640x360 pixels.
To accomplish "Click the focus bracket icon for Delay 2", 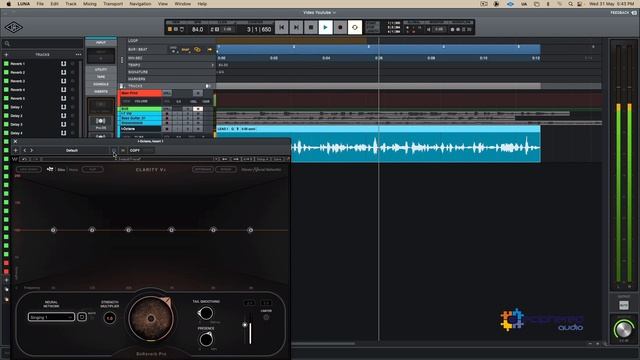I will [63, 116].
